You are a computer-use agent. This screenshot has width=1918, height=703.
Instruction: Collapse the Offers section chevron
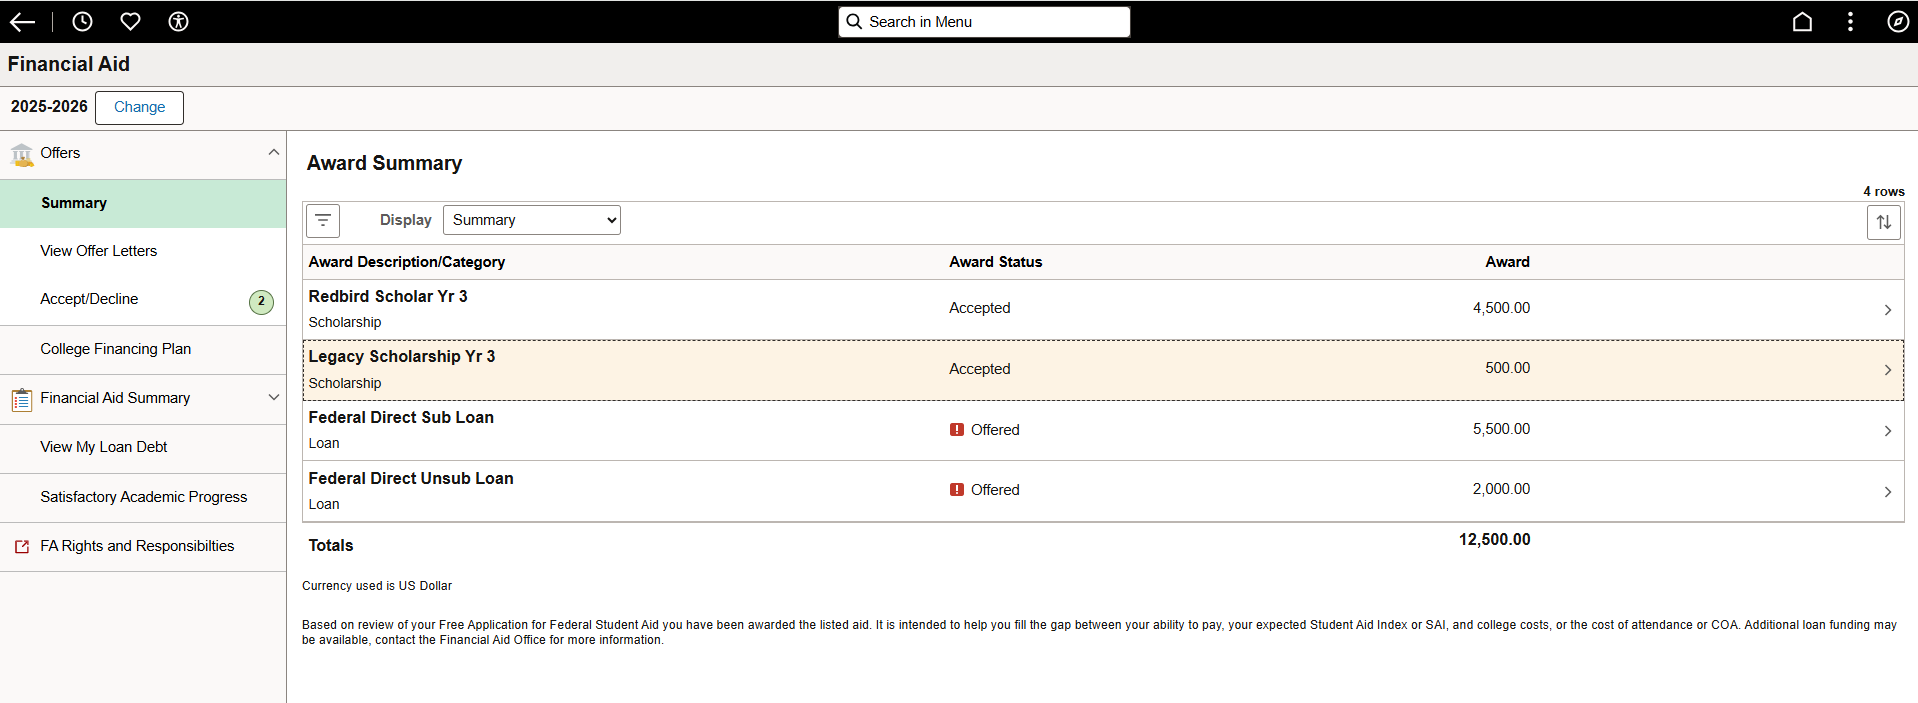point(274,152)
